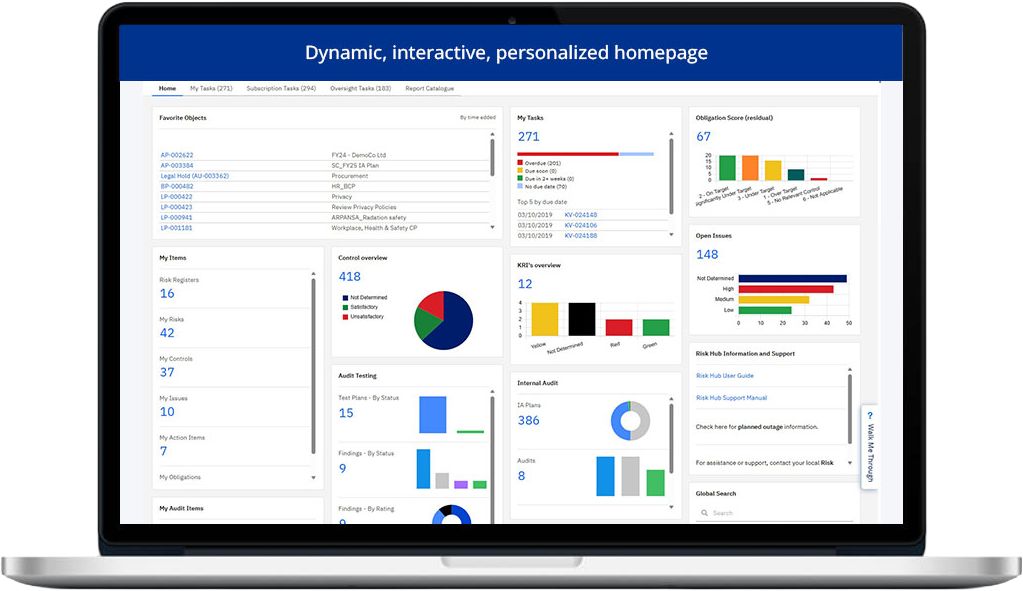The height and width of the screenshot is (591, 1023).
Task: Hit the Risk Hub Information scroll-down arrow
Action: coord(850,463)
